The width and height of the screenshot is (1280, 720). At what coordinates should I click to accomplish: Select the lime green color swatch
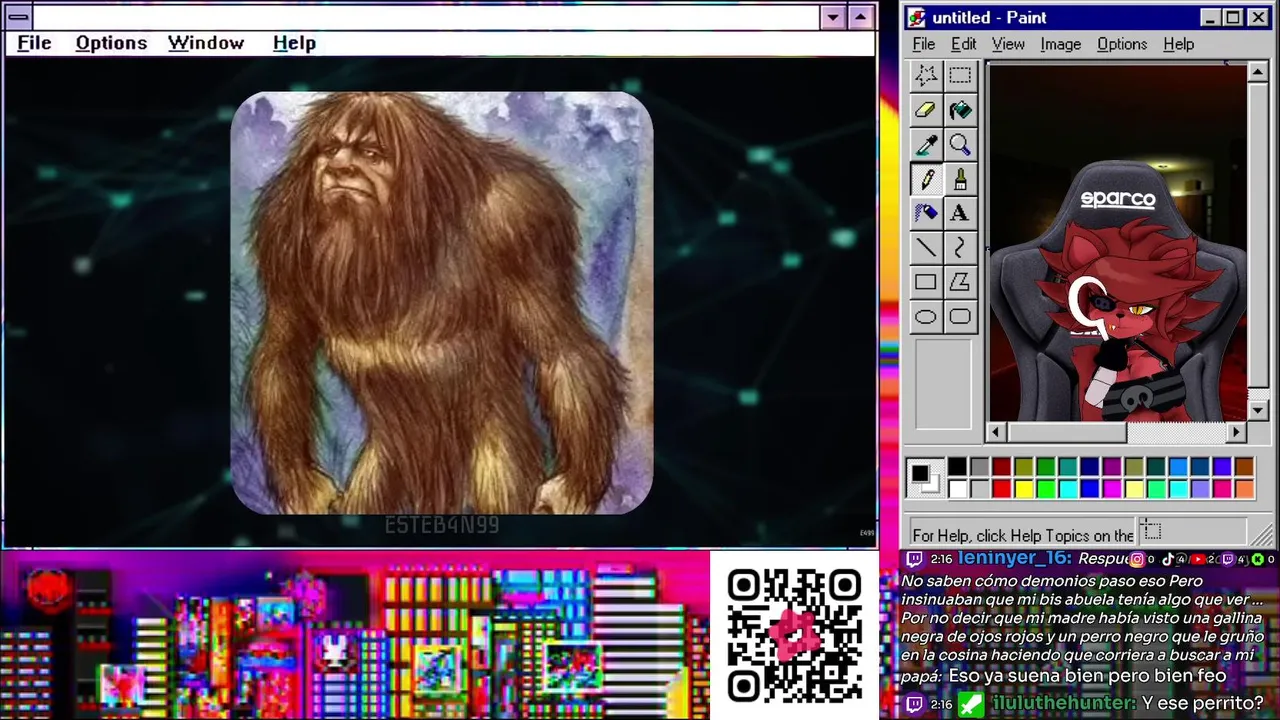pos(1045,489)
